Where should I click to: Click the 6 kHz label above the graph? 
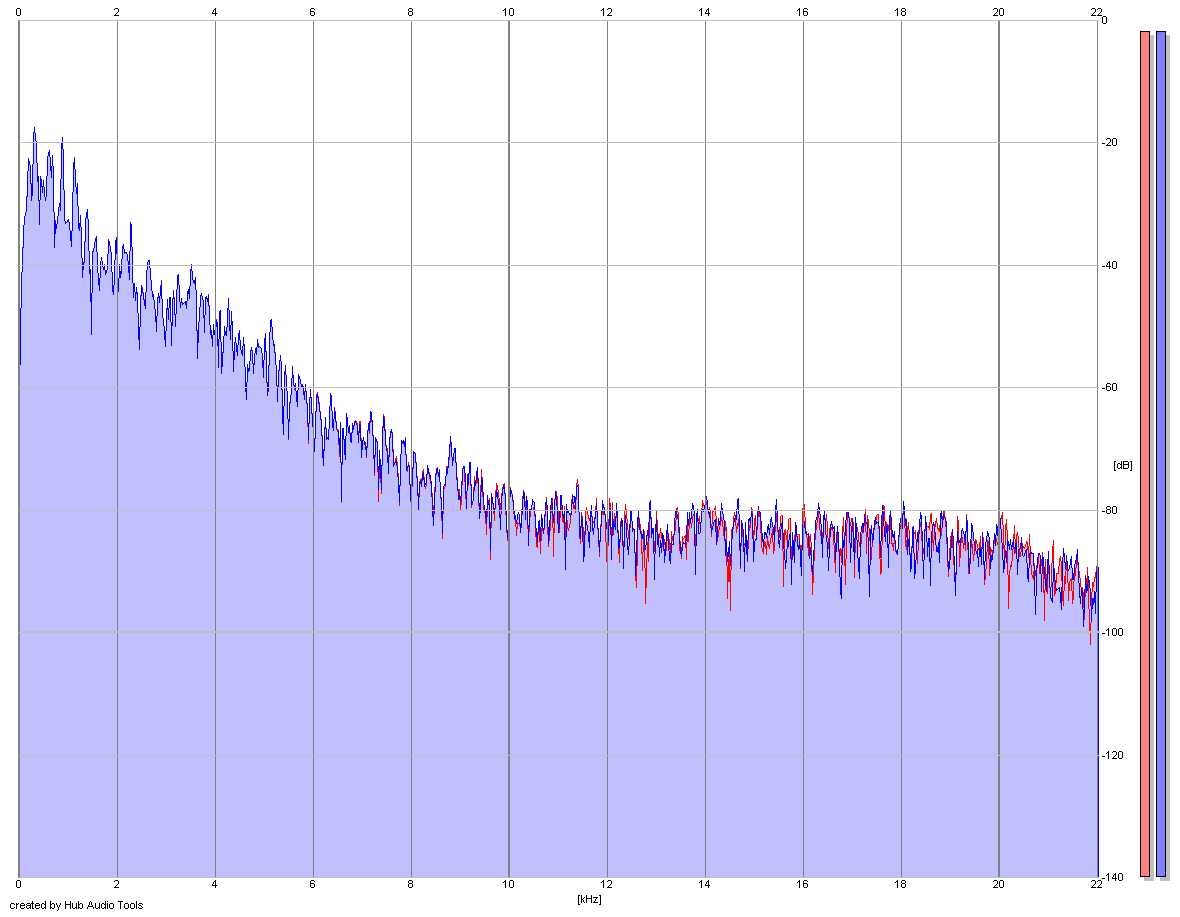312,12
